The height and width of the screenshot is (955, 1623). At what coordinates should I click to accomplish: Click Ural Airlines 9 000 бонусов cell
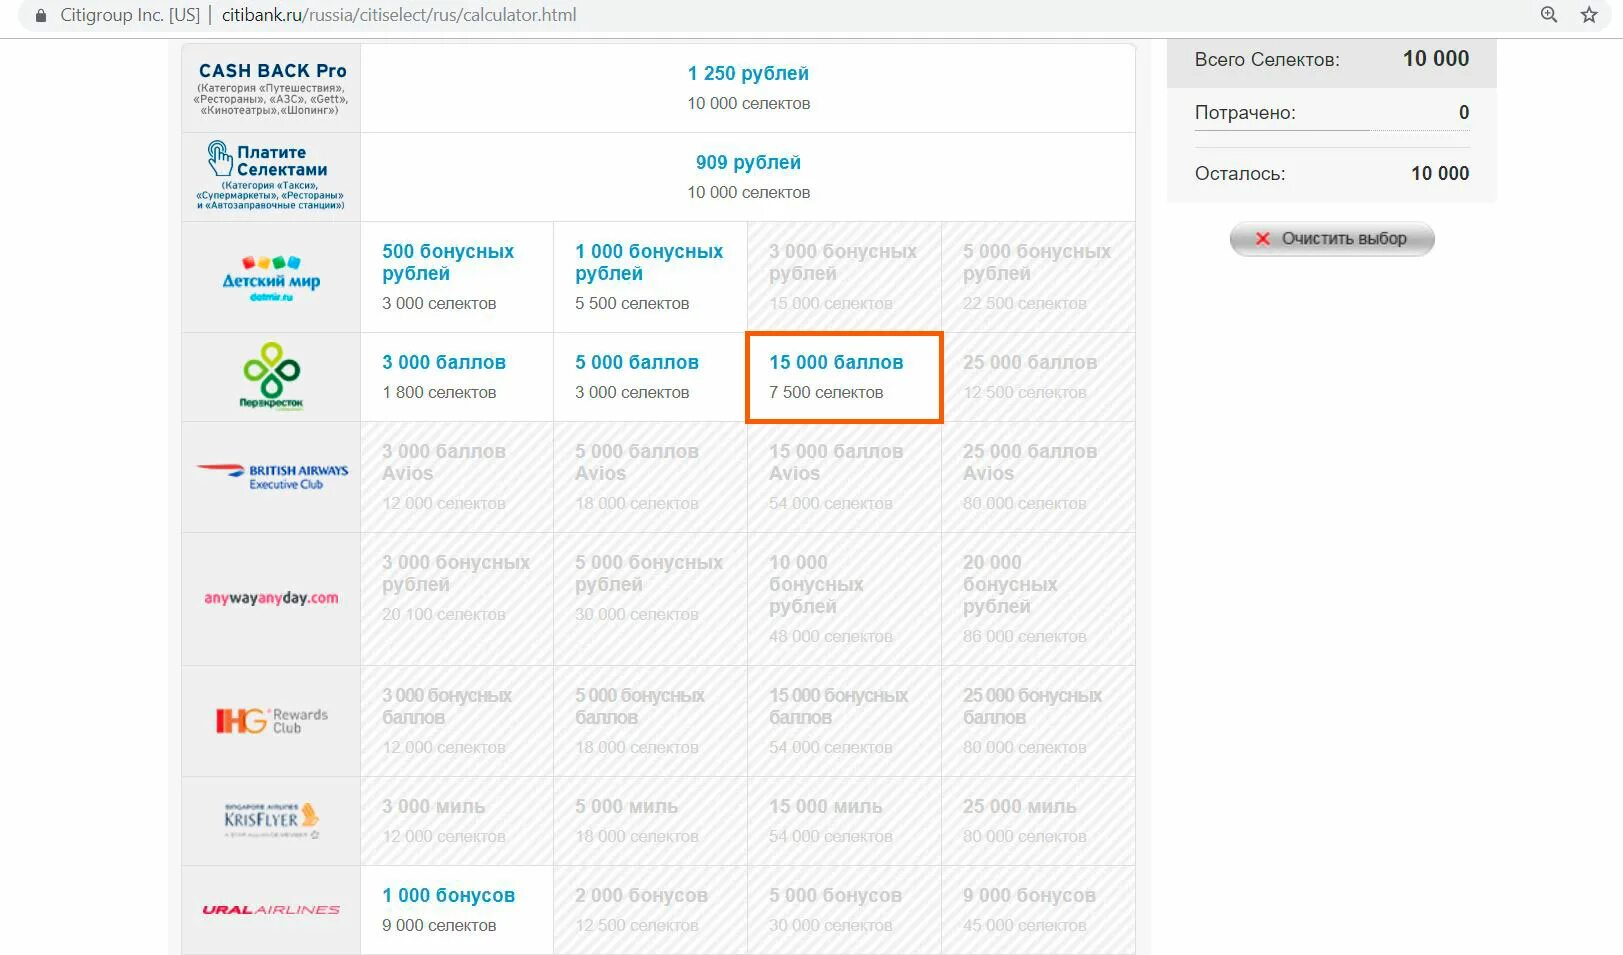[x=1038, y=910]
